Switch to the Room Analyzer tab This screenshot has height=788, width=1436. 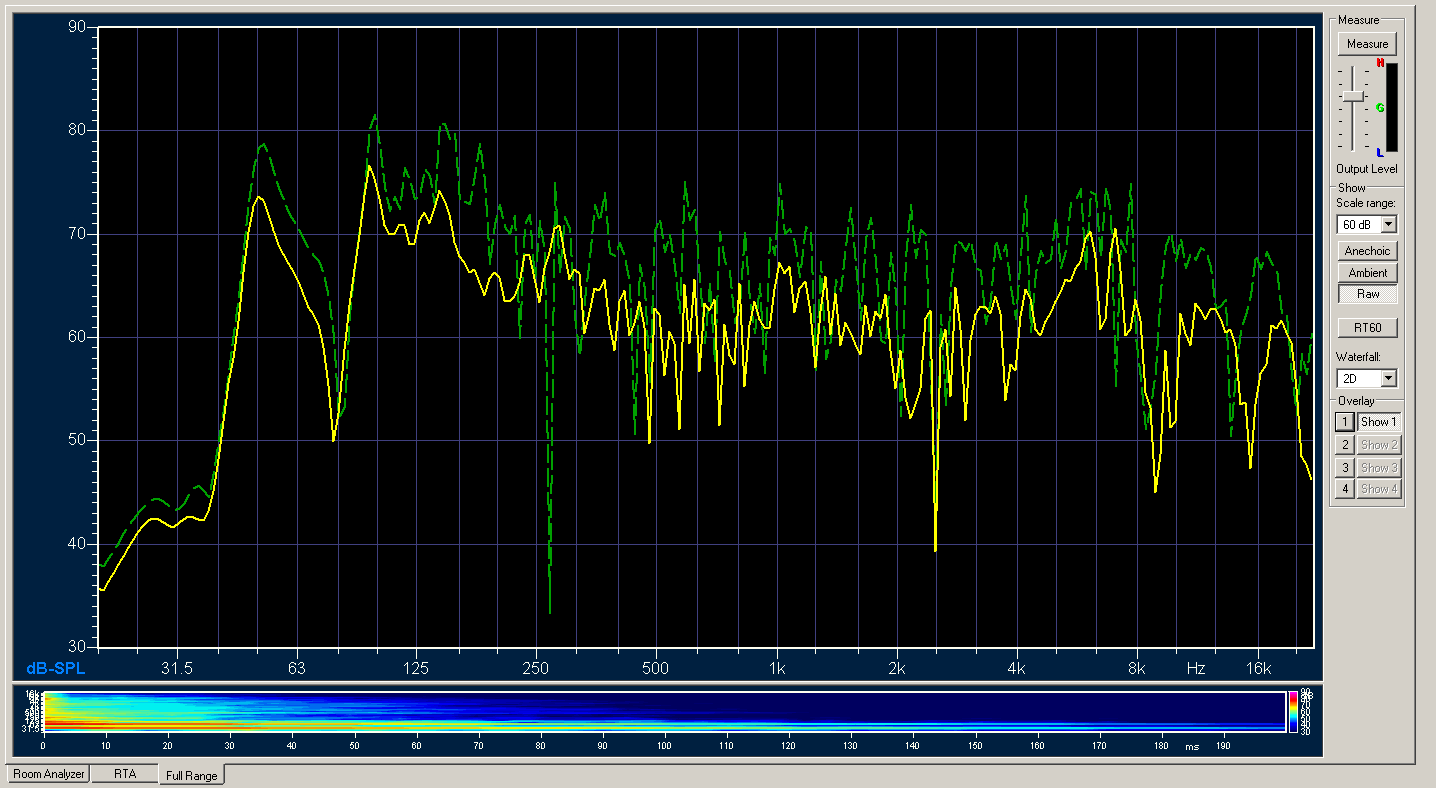tap(48, 774)
